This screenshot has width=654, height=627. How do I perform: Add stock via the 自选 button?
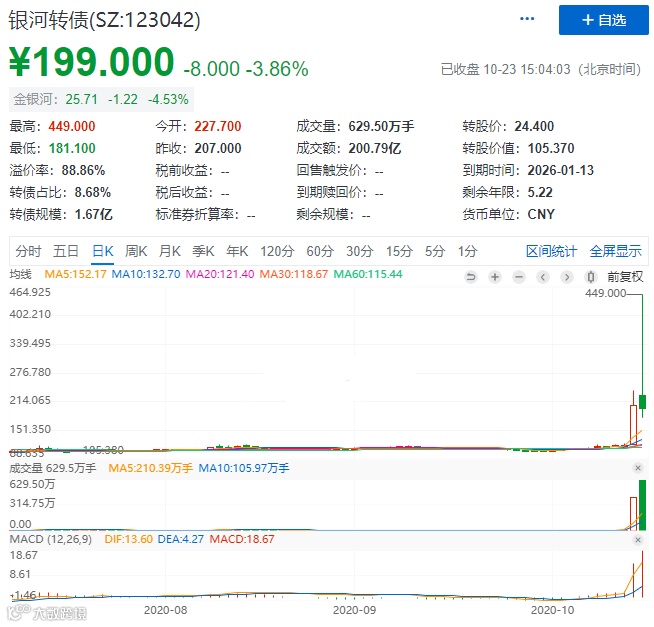coord(604,20)
